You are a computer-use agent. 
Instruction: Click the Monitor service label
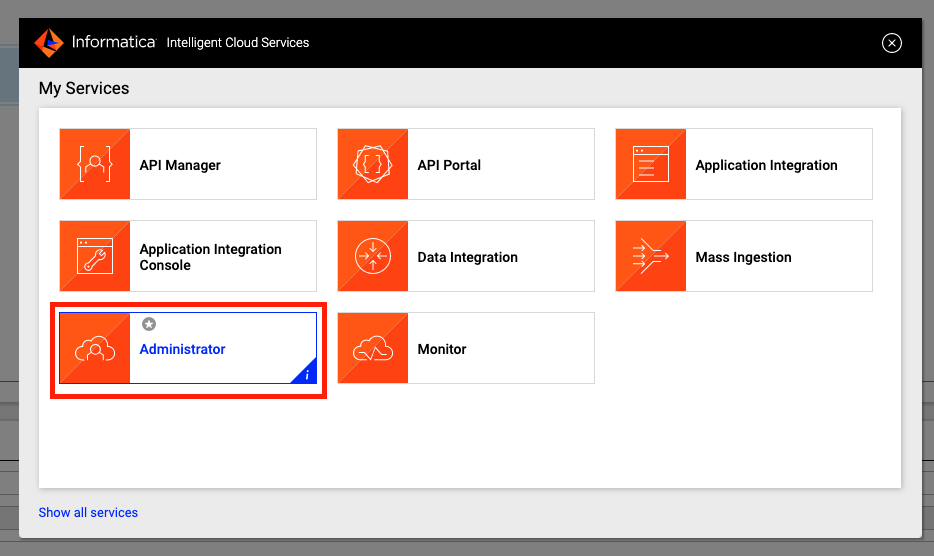442,349
